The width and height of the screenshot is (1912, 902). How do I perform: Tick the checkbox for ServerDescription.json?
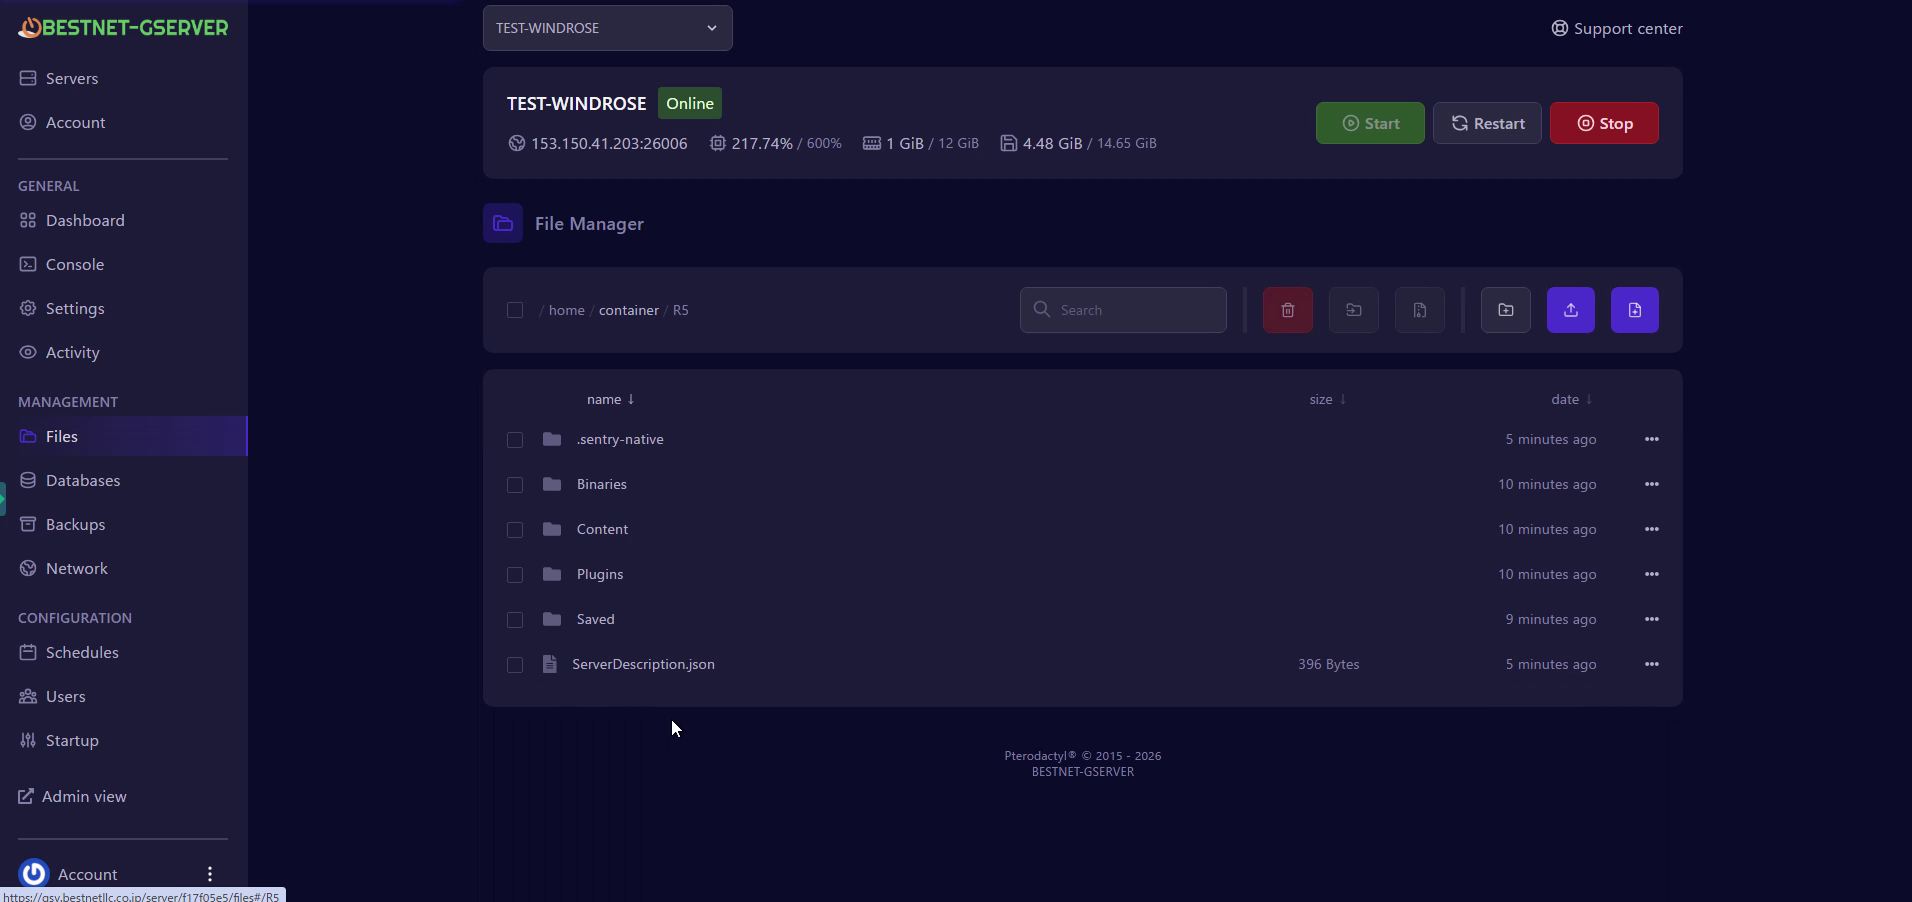pyautogui.click(x=515, y=665)
